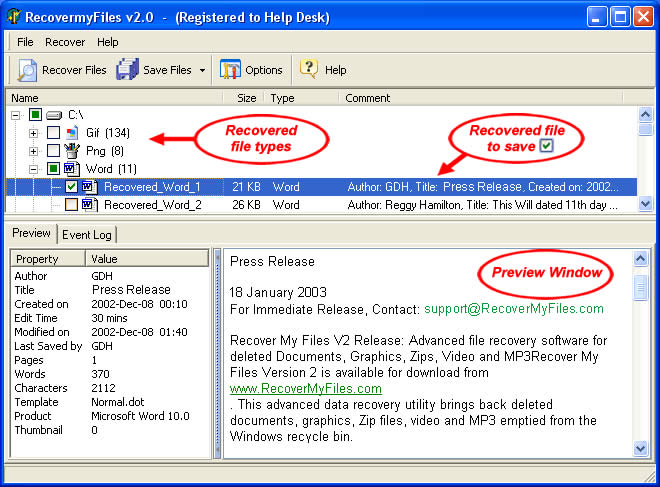The image size is (660, 487).
Task: Open the Recover menu
Action: click(x=65, y=42)
